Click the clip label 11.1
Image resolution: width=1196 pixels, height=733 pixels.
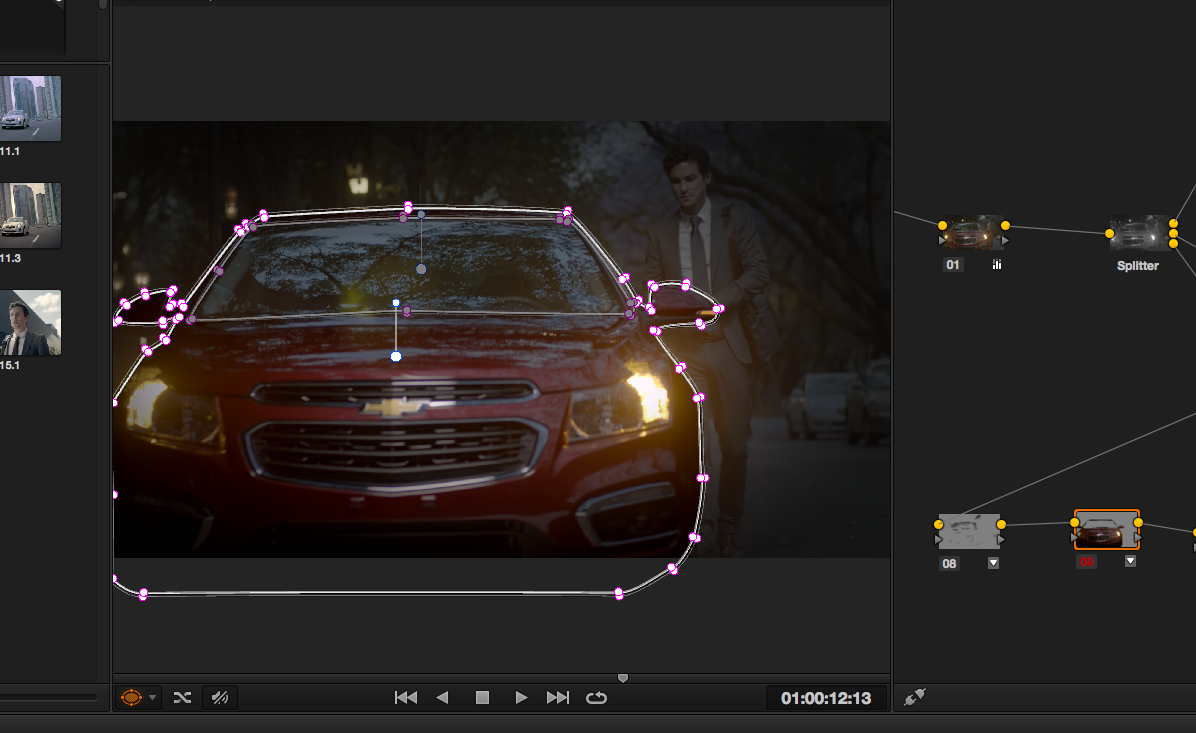click(10, 151)
